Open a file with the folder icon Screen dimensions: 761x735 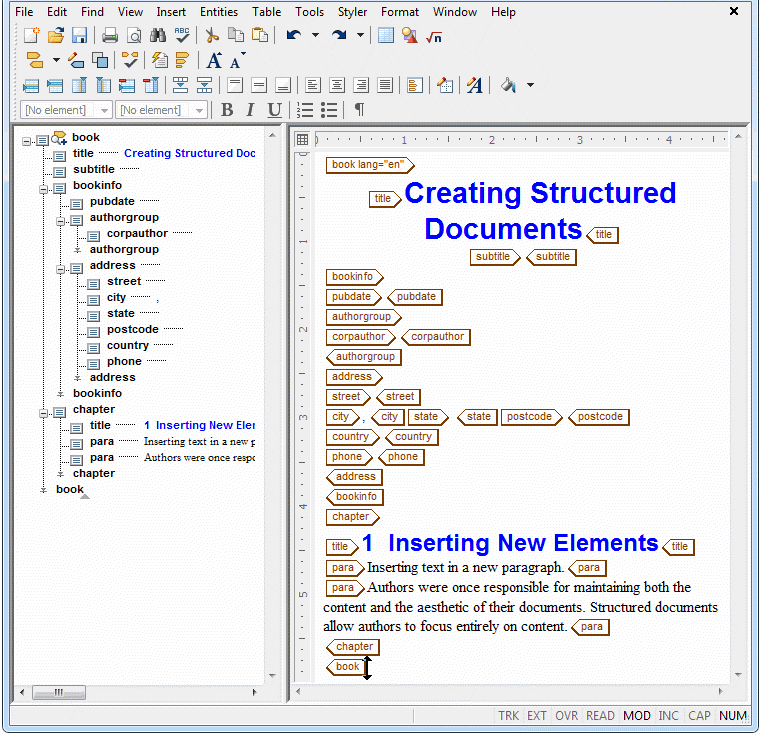[x=56, y=35]
